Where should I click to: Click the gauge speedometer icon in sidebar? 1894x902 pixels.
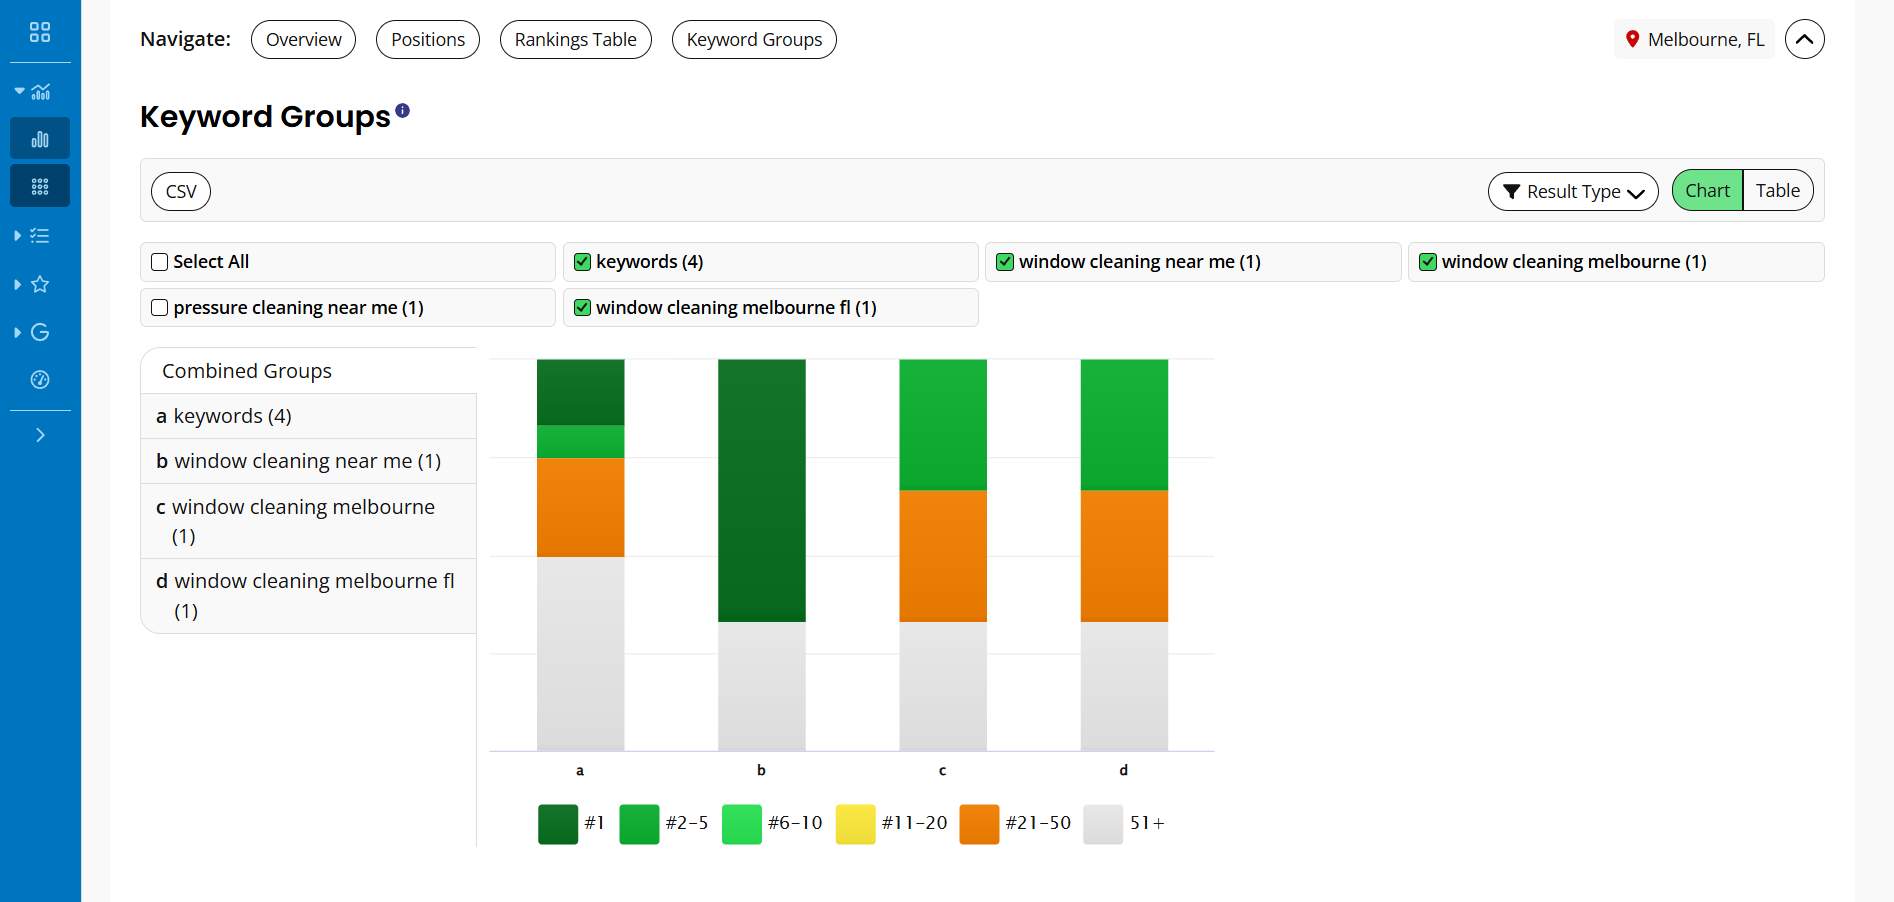(x=40, y=380)
